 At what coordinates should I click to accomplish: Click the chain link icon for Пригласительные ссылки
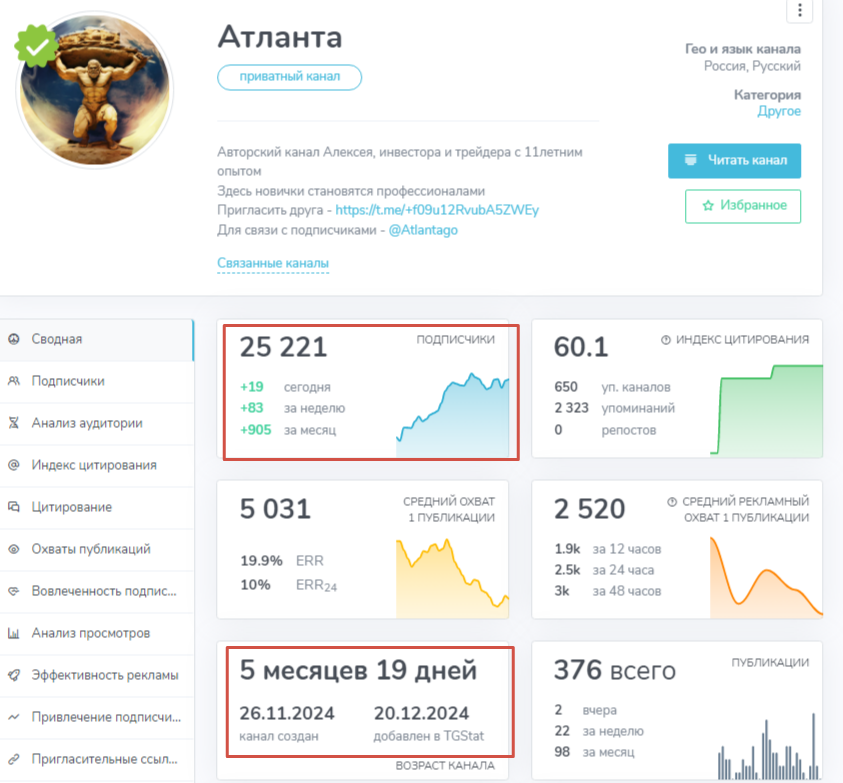click(x=14, y=759)
